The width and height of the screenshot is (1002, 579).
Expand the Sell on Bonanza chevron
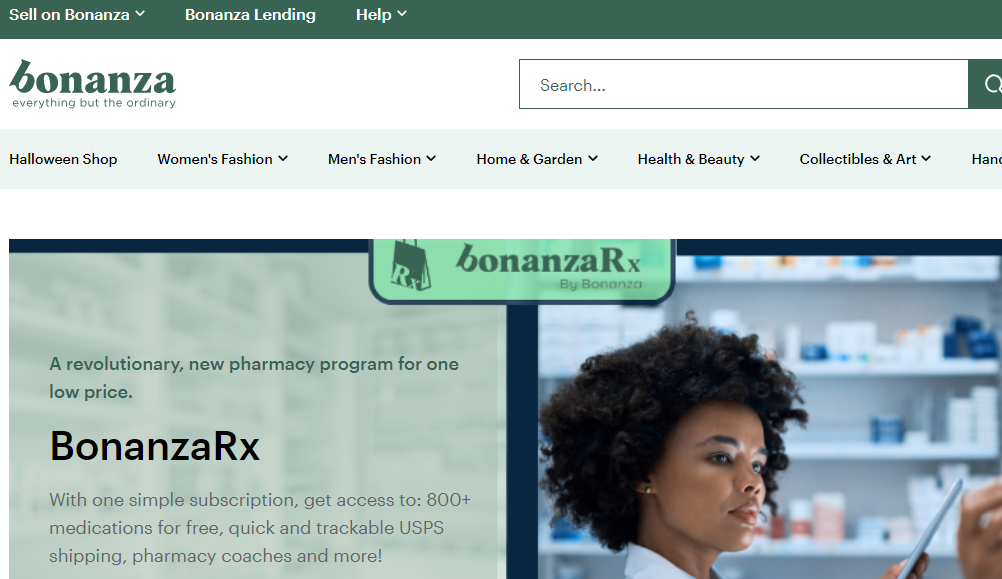click(140, 13)
